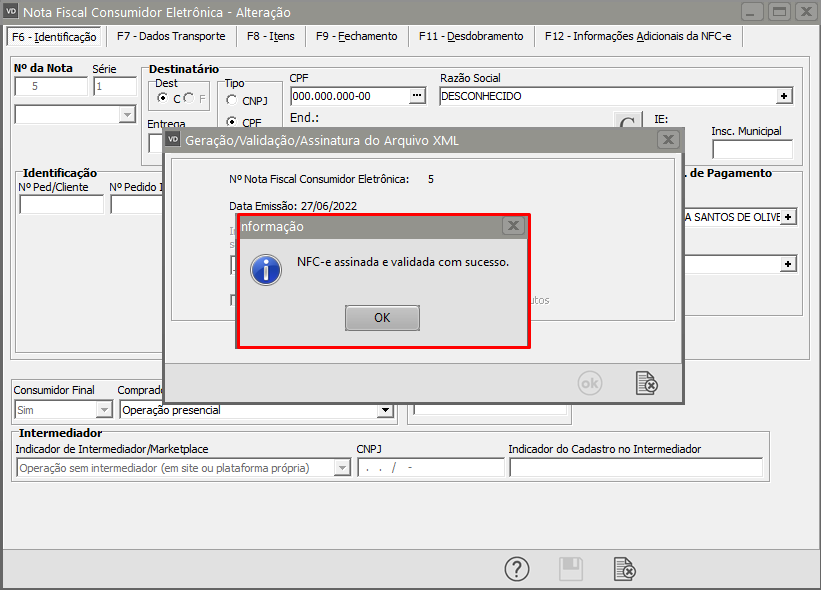Open F12 - Informações Adicionais da NFC-e tab
This screenshot has width=821, height=590.
[x=638, y=36]
